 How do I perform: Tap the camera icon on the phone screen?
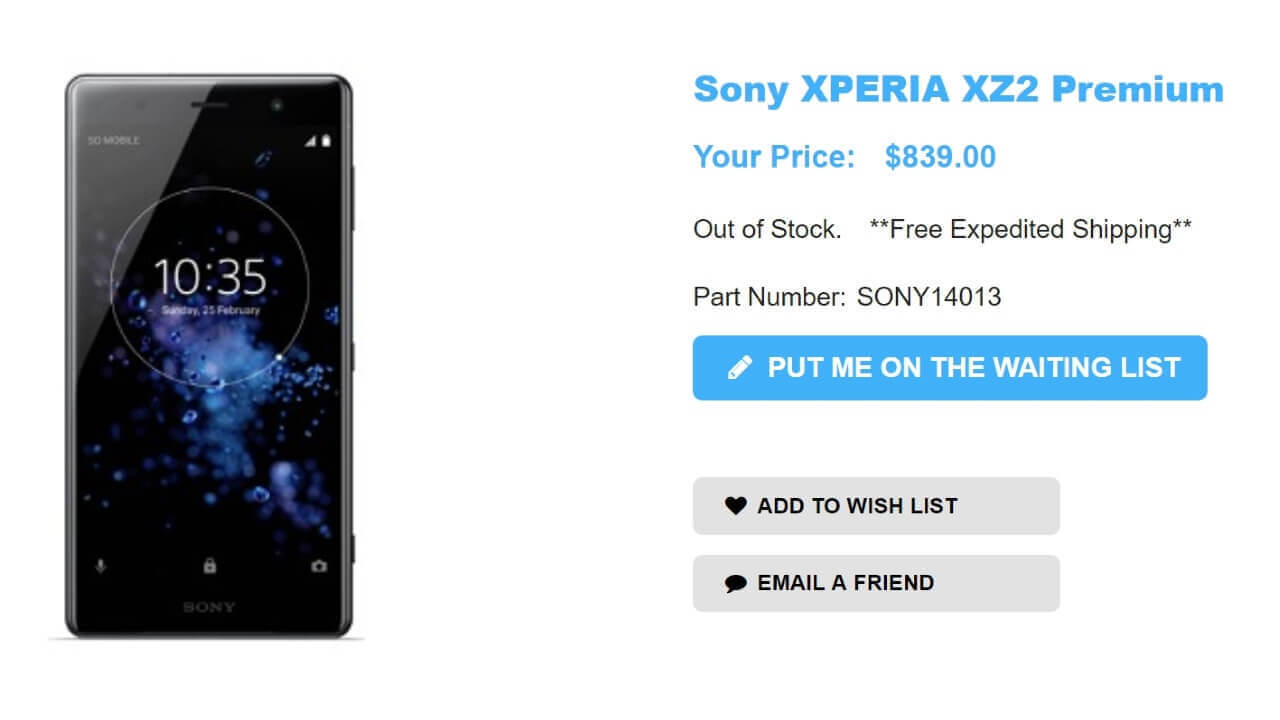[318, 566]
